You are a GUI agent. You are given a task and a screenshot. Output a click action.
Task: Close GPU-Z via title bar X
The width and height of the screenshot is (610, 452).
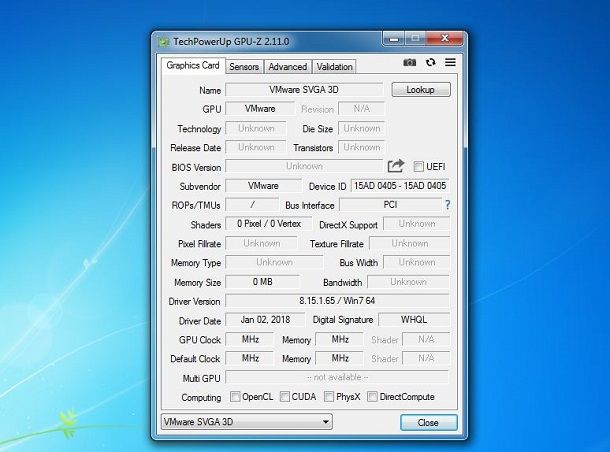(445, 39)
